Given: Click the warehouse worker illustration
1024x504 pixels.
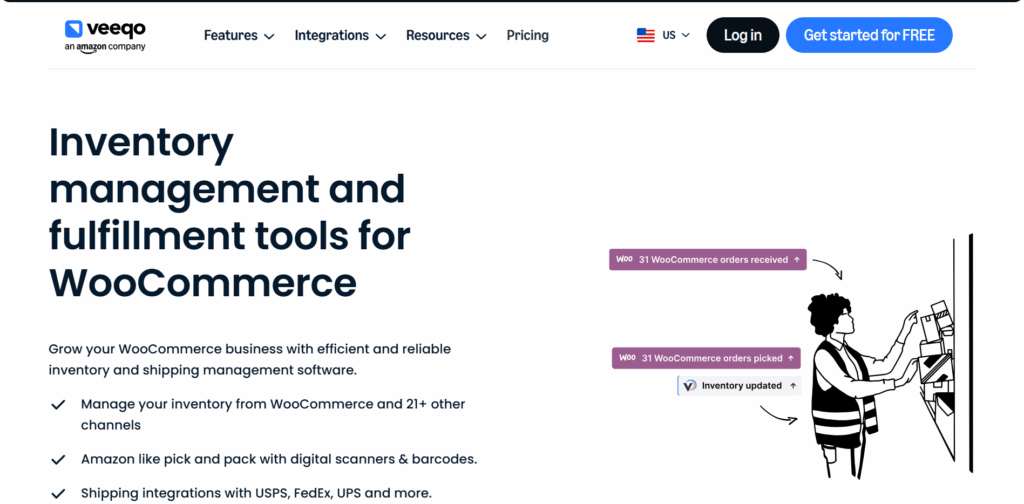Looking at the screenshot, I should 888,358.
